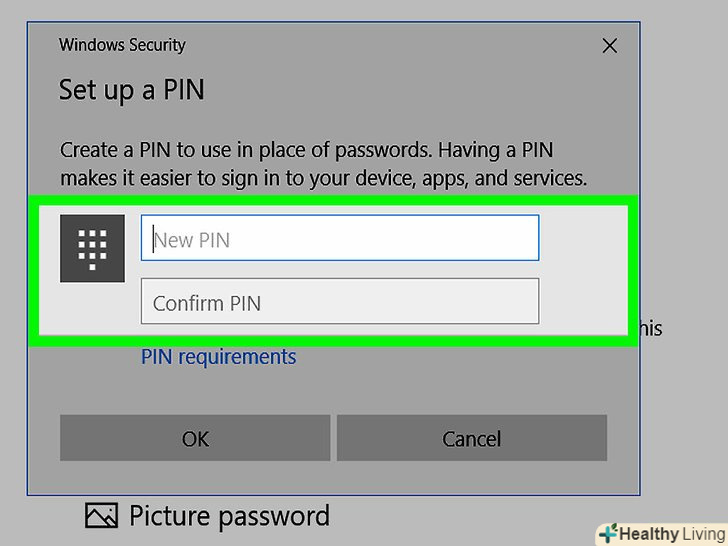Focus the New PIN input field
Screen dimensions: 728x546
coord(340,239)
